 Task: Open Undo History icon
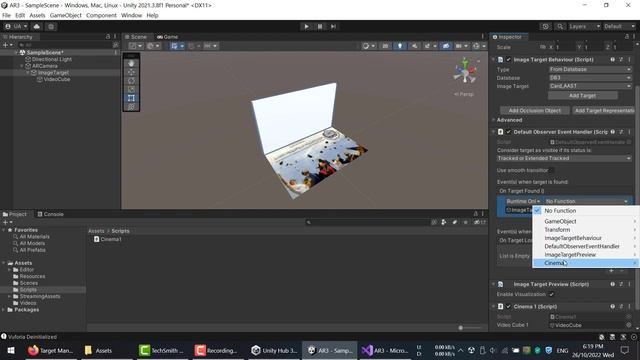coord(545,27)
